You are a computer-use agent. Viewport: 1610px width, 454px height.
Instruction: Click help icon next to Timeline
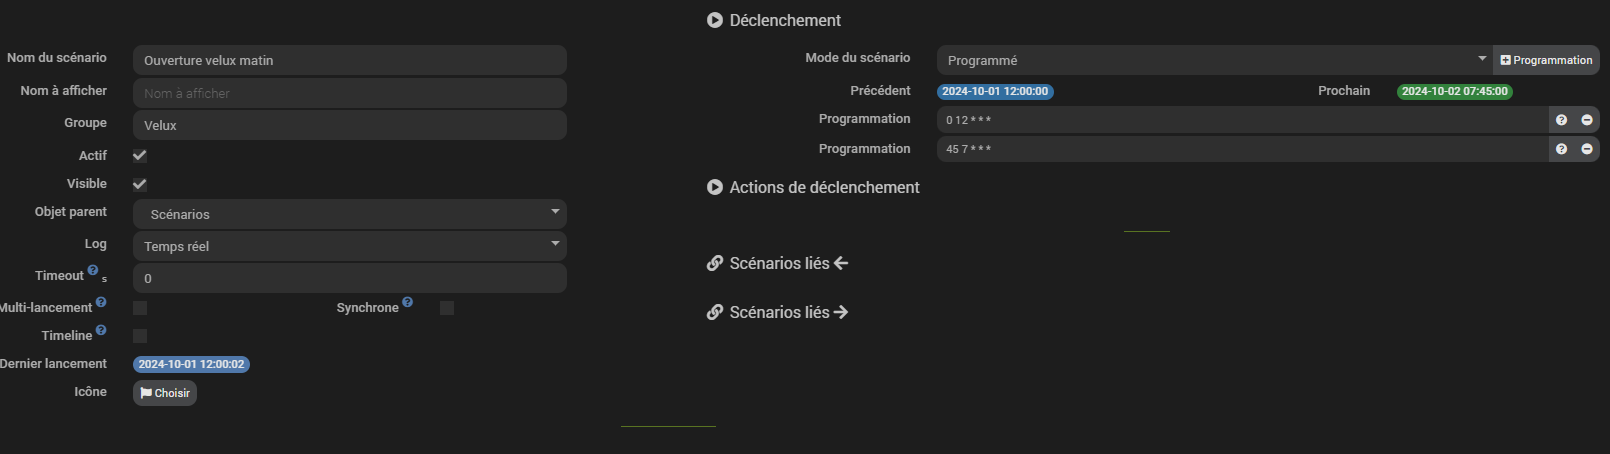101,330
